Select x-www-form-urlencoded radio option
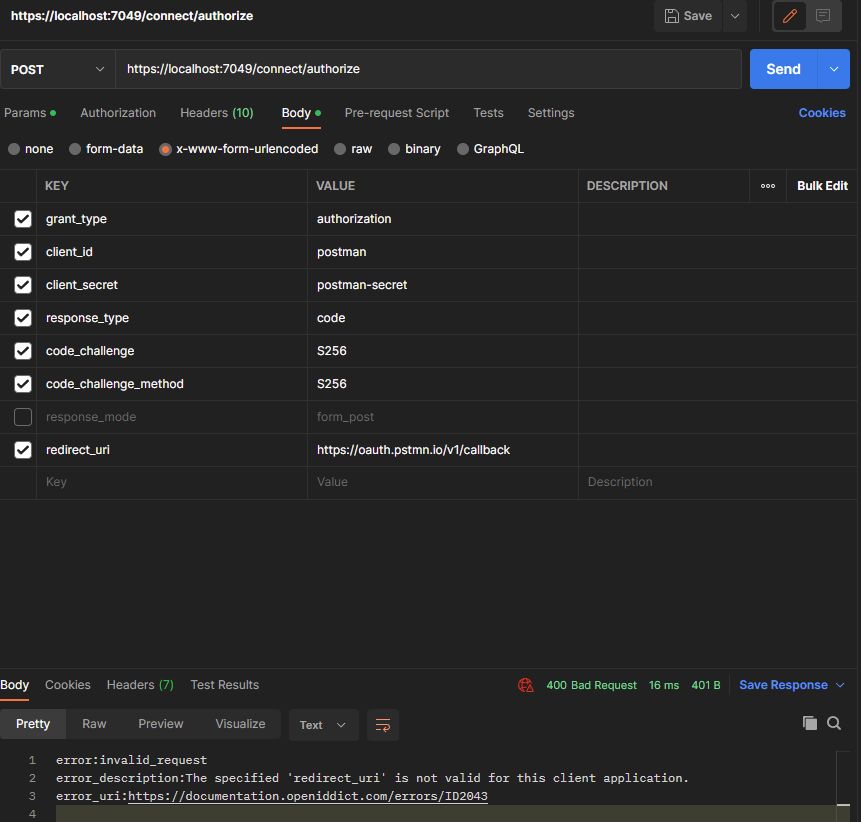 pyautogui.click(x=165, y=149)
